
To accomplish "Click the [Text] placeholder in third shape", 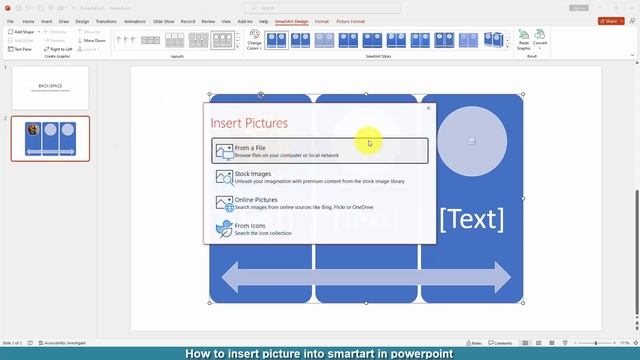I will point(472,219).
